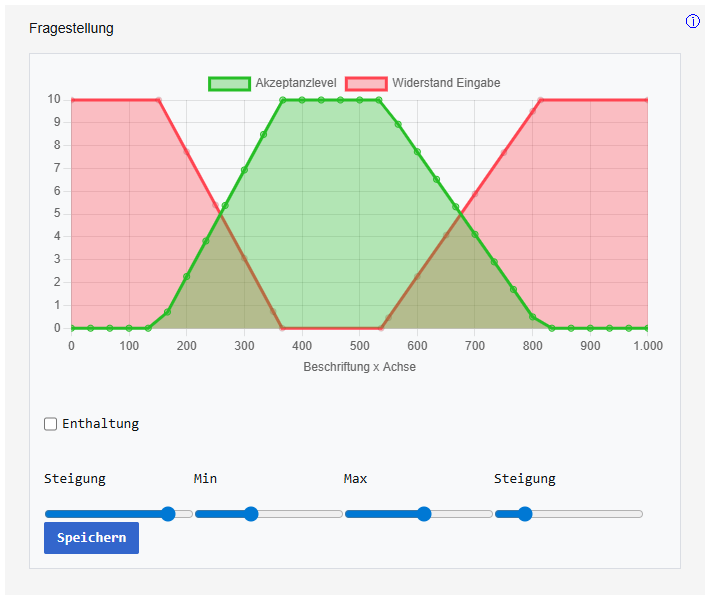Enable the Enthaltung checkbox

pos(51,424)
